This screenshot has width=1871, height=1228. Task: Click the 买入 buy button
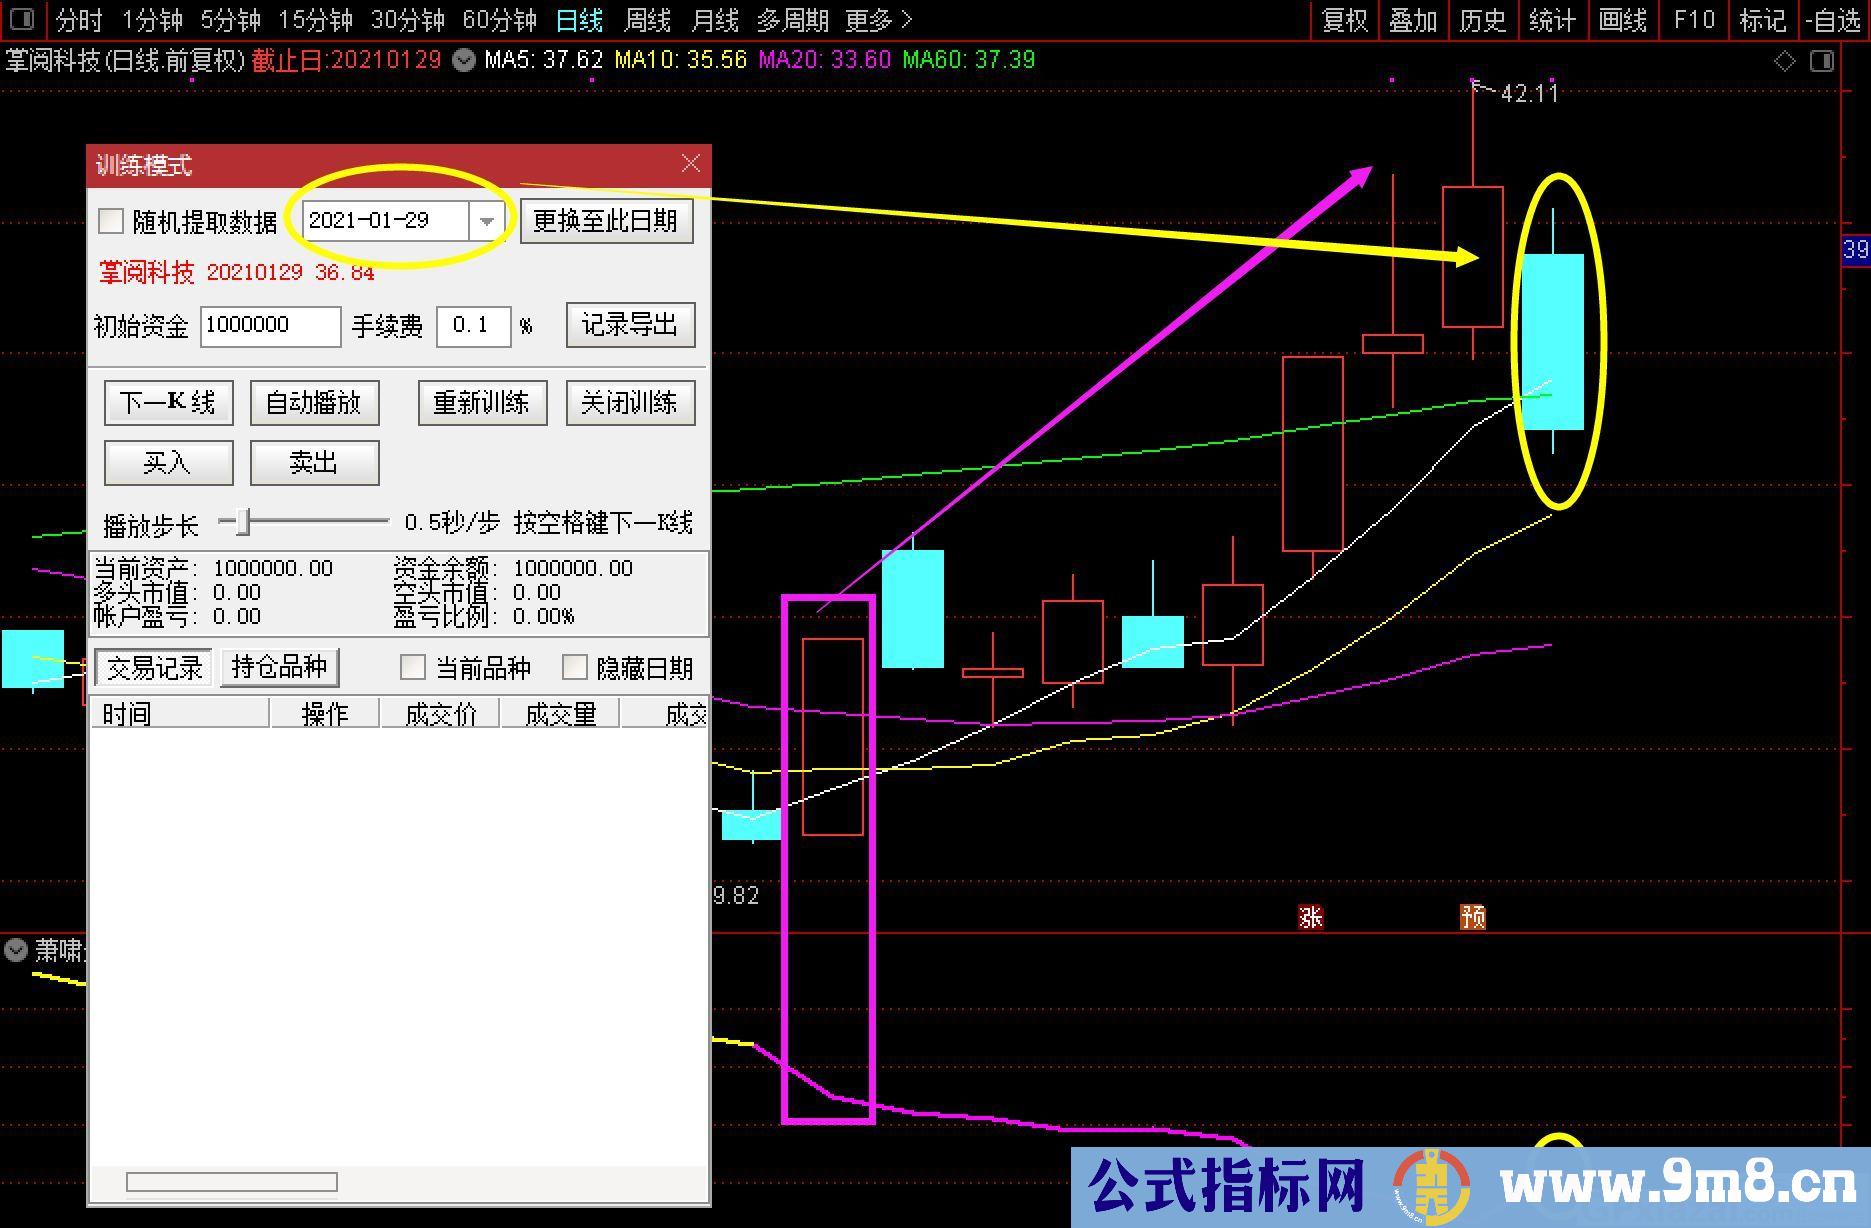tap(168, 462)
